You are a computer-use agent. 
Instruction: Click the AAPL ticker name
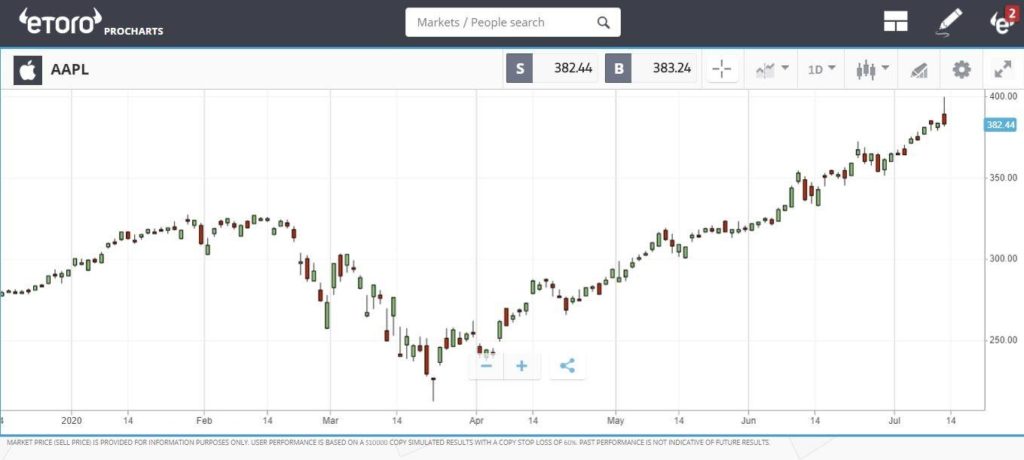(x=70, y=71)
